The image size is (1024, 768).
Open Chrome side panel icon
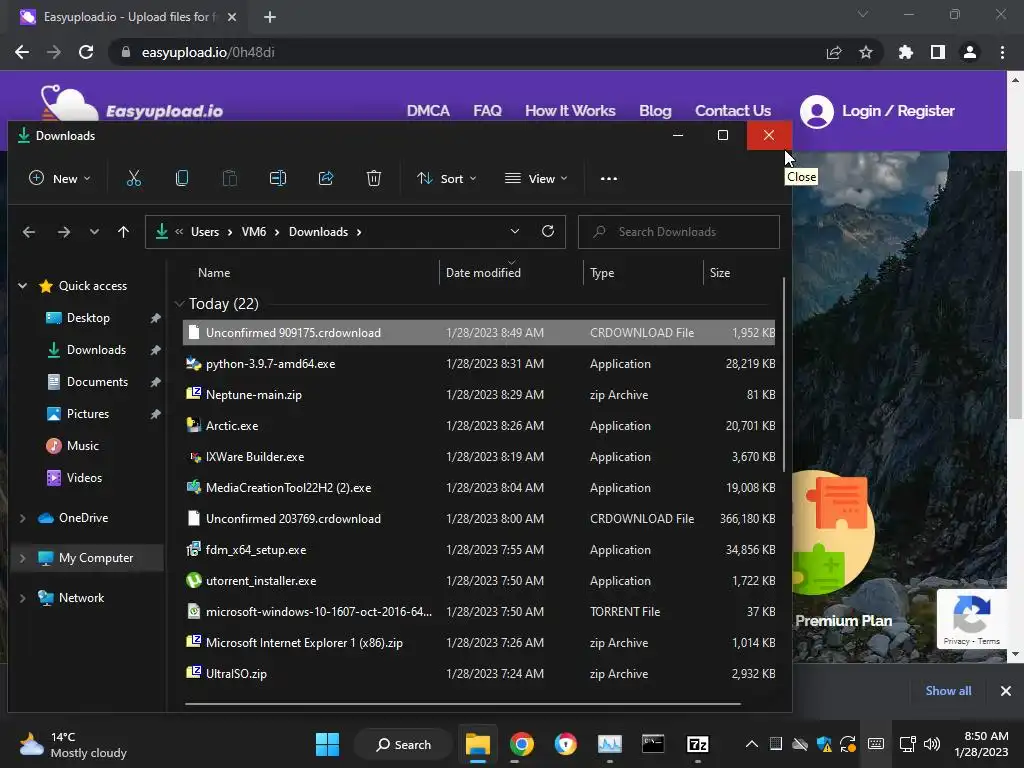tap(938, 52)
